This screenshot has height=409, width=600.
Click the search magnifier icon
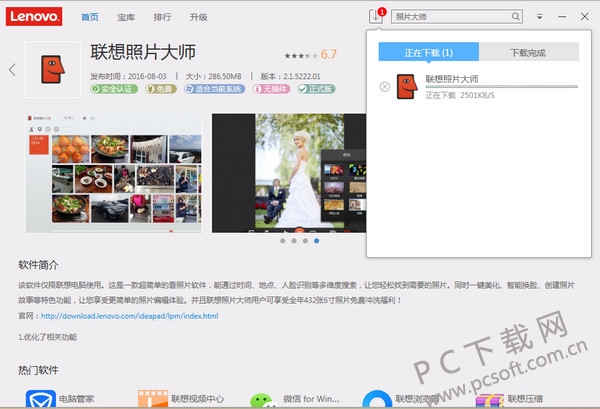tap(515, 16)
